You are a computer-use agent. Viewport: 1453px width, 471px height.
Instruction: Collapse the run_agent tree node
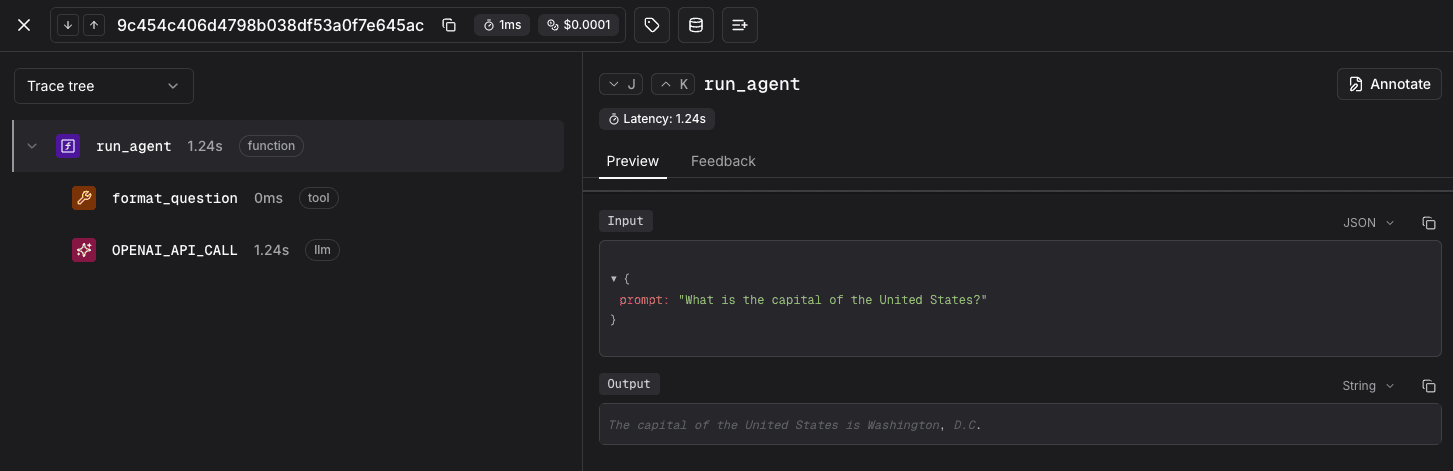[x=32, y=146]
